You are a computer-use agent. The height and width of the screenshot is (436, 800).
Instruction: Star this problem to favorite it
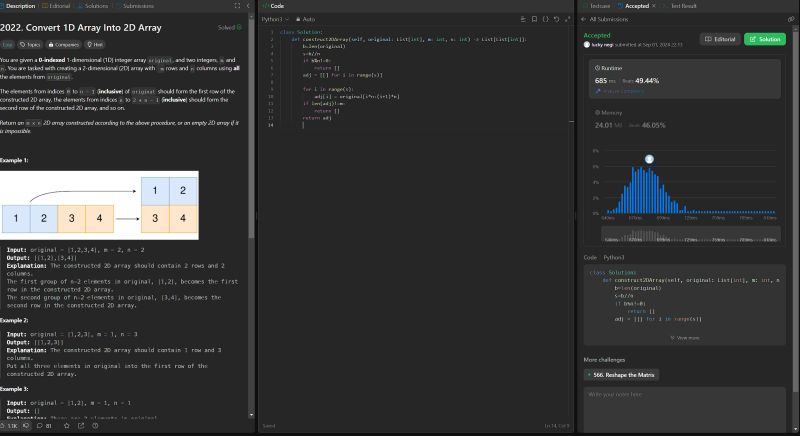click(x=65, y=426)
